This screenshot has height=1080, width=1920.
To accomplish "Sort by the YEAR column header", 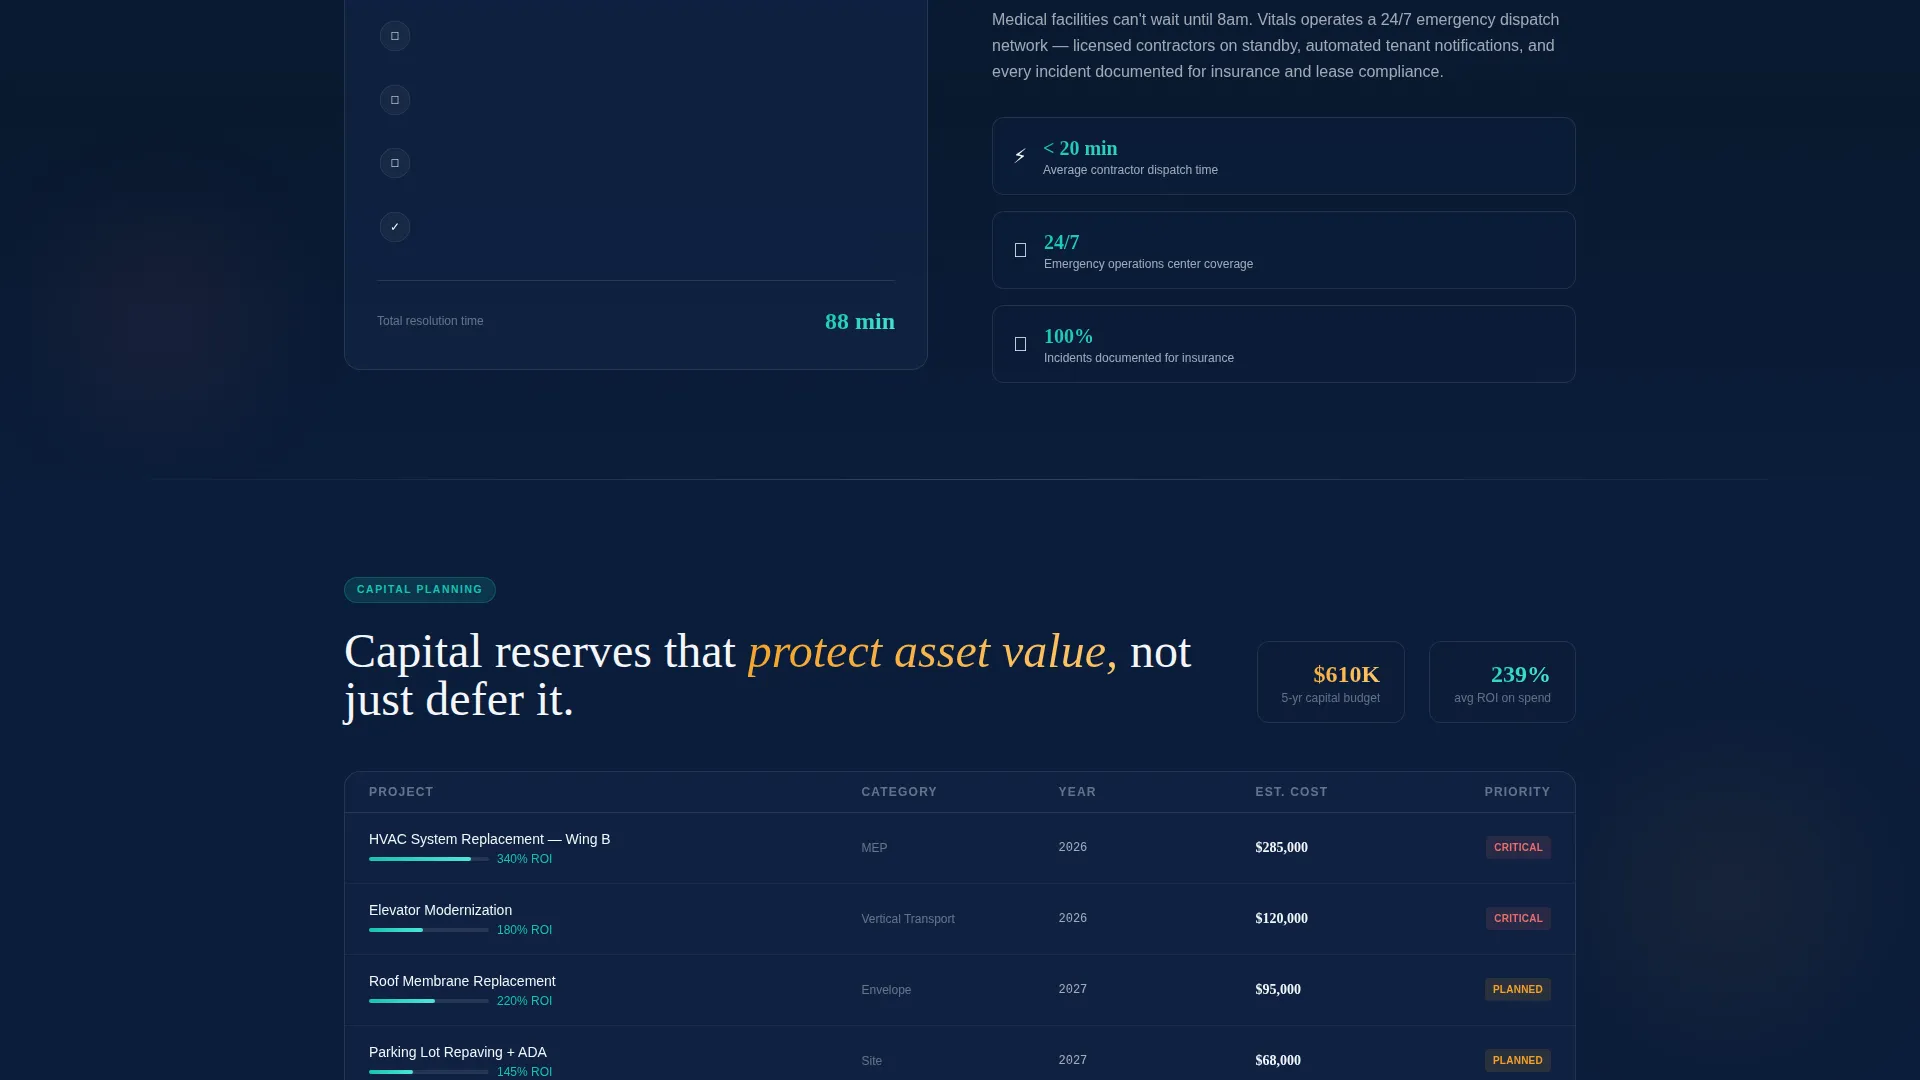I will pos(1077,792).
